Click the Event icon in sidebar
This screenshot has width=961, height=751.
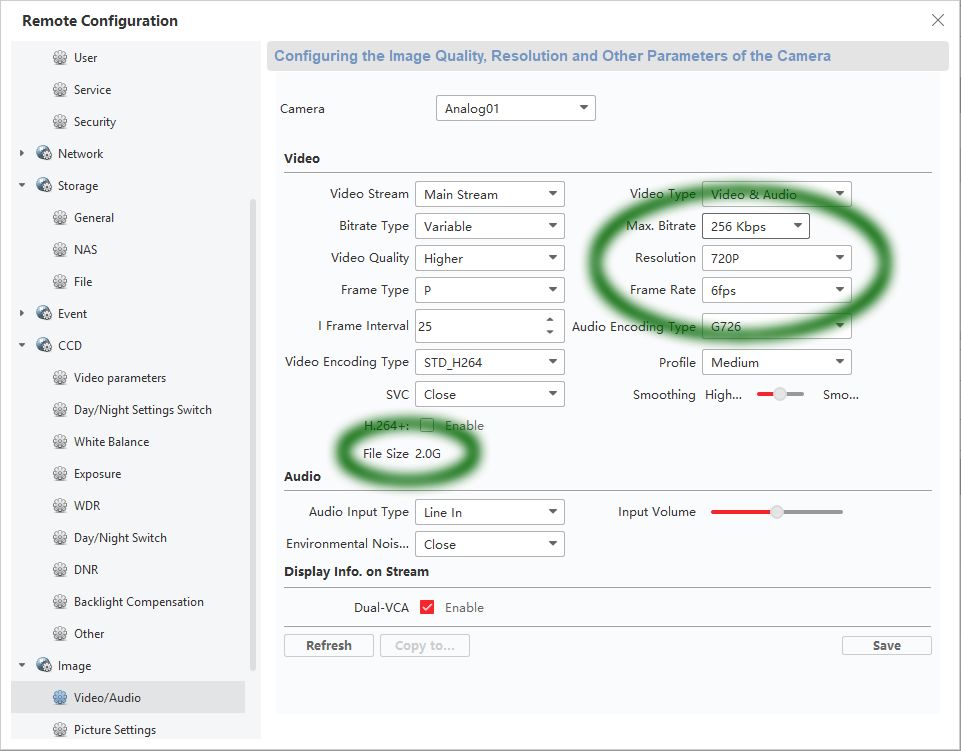pos(43,314)
